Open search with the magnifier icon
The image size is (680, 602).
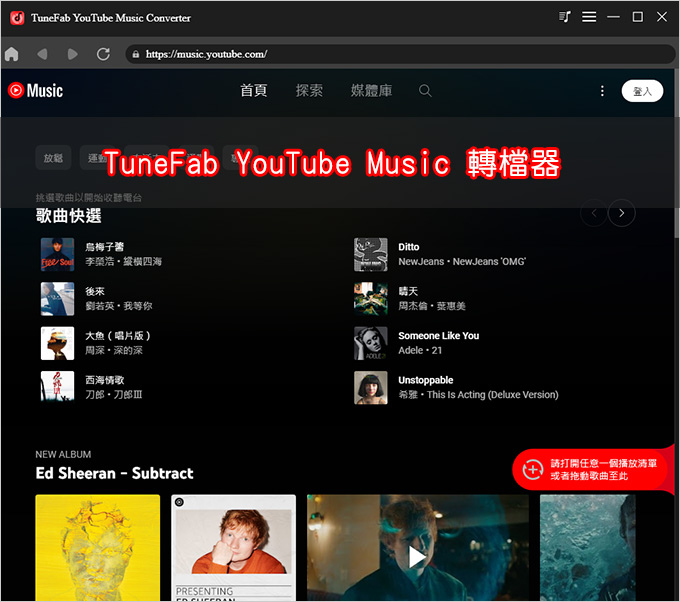click(425, 91)
